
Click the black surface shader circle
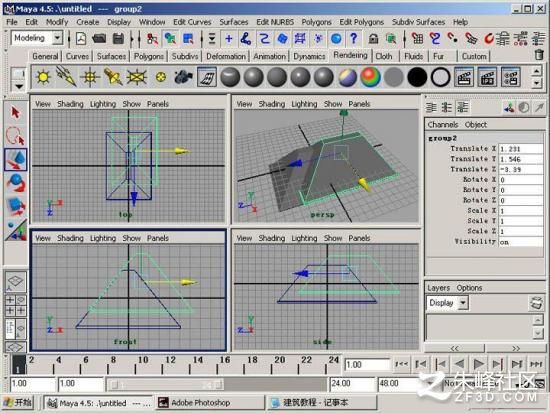[x=417, y=77]
